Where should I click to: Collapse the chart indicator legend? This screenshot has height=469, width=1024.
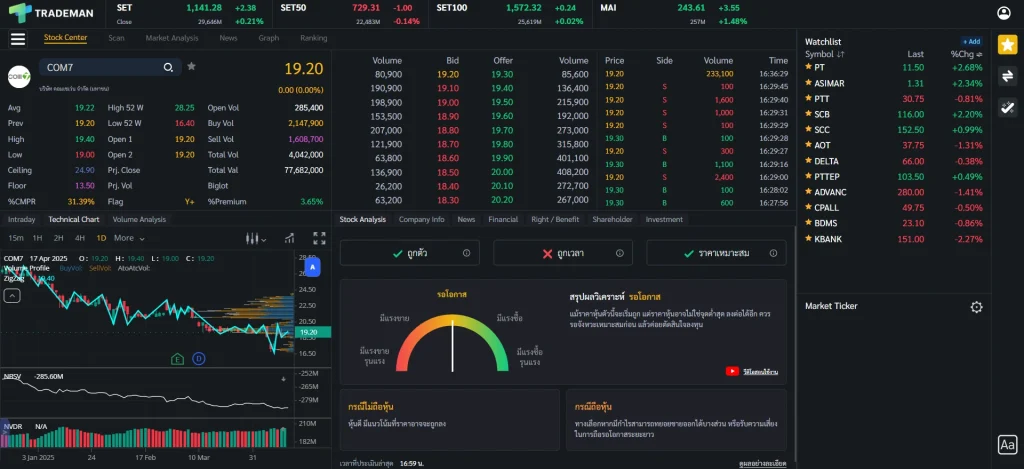click(x=13, y=296)
